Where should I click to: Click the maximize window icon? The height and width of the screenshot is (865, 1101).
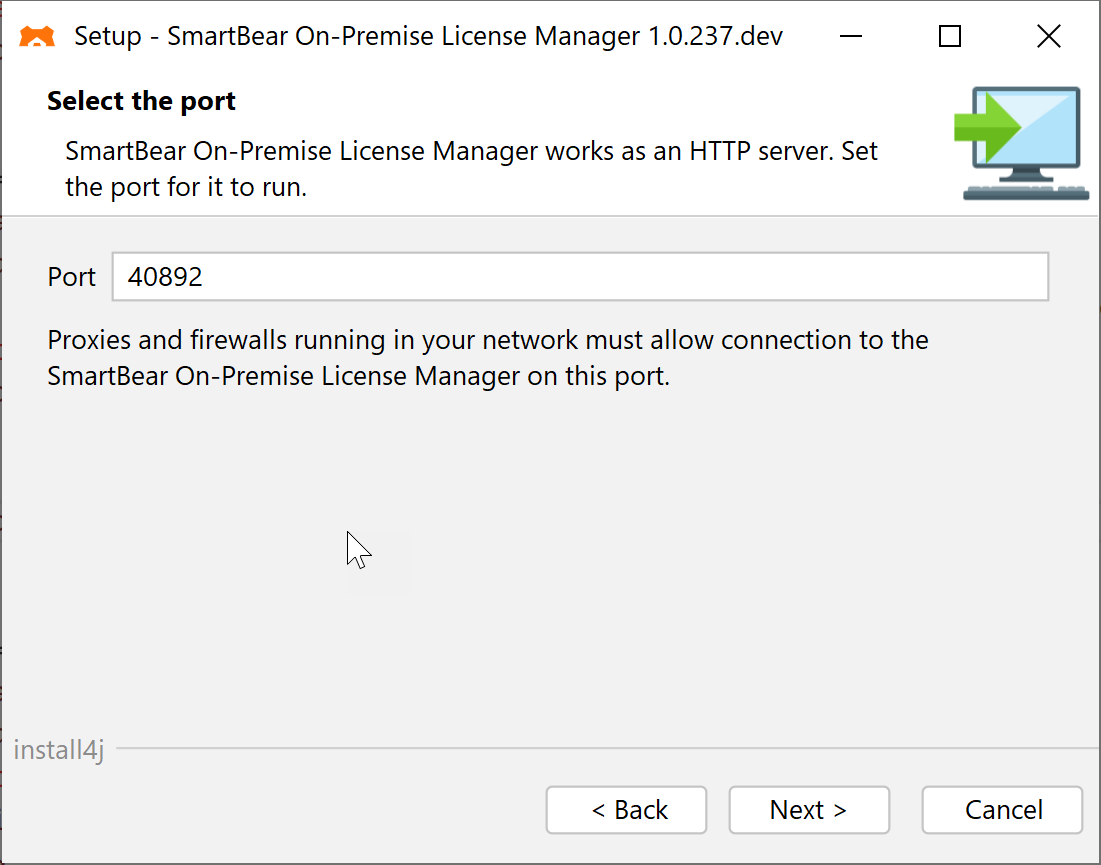pyautogui.click(x=949, y=36)
